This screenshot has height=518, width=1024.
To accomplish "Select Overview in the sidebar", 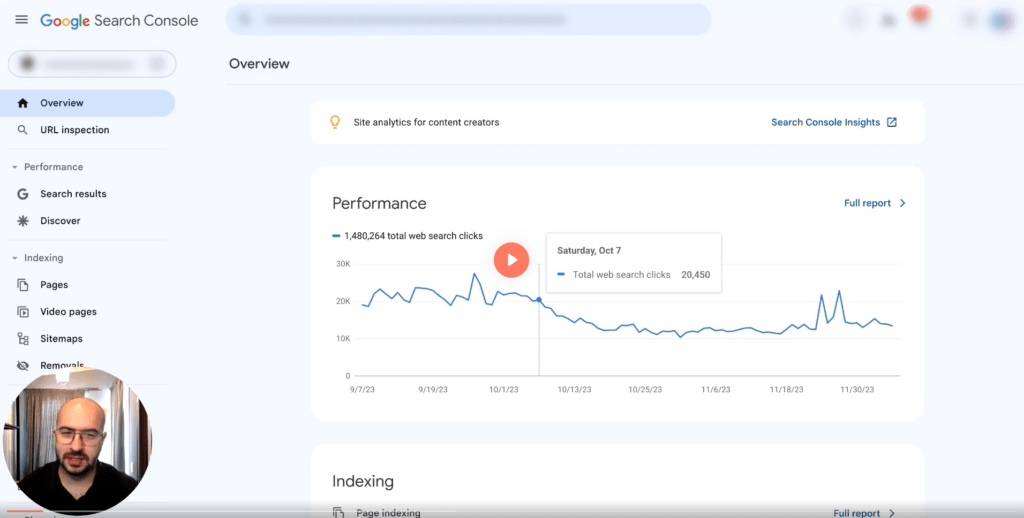I will [x=88, y=103].
